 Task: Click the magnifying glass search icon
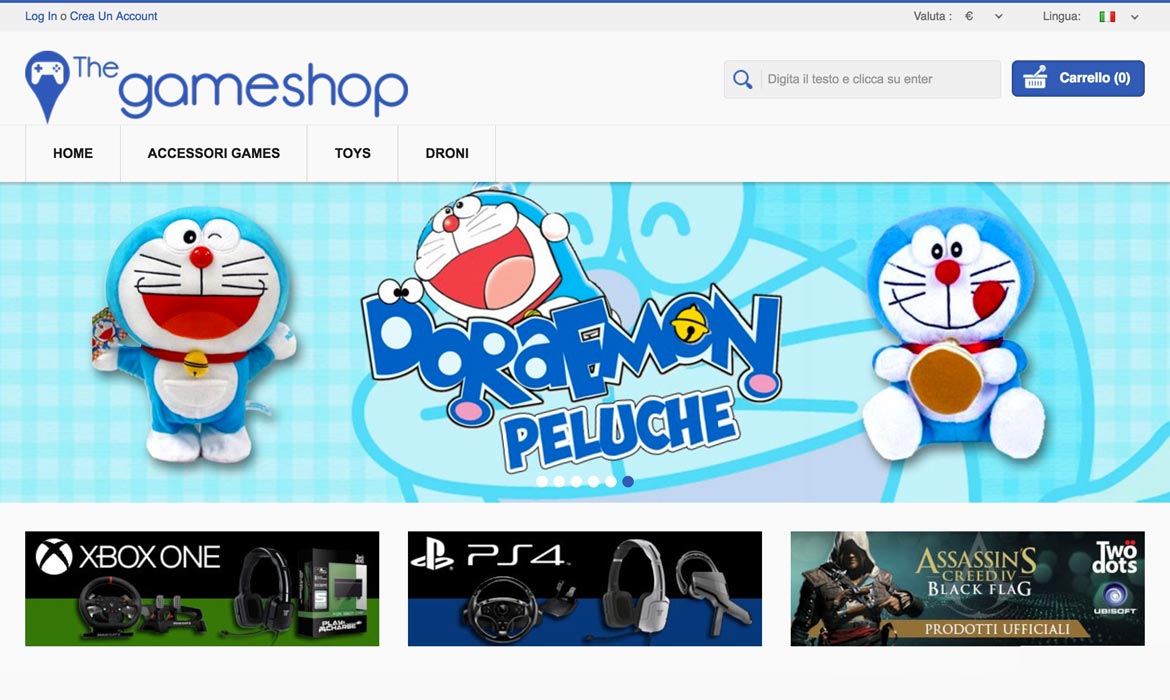(x=742, y=79)
